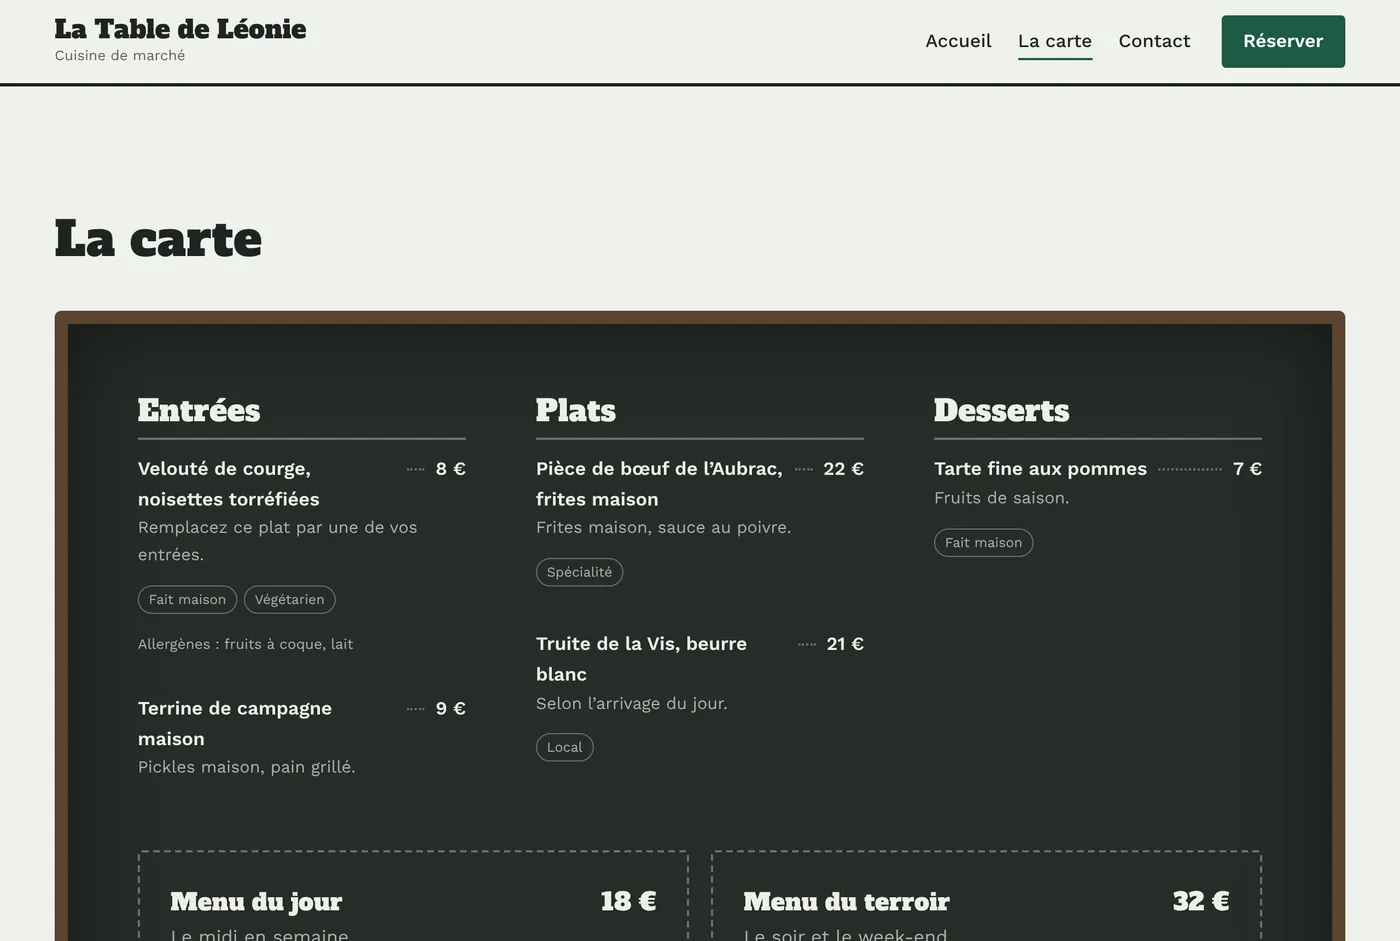Click the La carte page heading

158,238
